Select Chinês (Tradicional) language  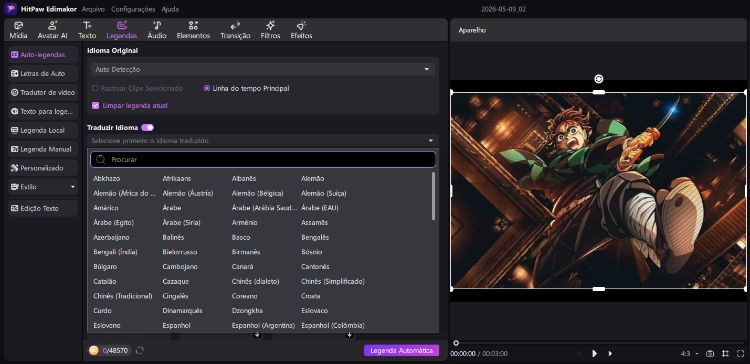123,296
